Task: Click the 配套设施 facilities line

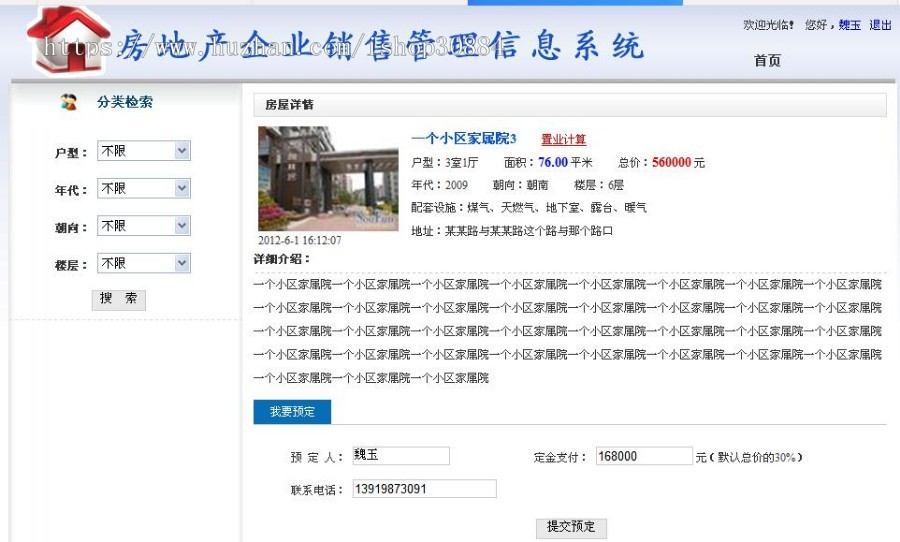Action: (x=529, y=207)
